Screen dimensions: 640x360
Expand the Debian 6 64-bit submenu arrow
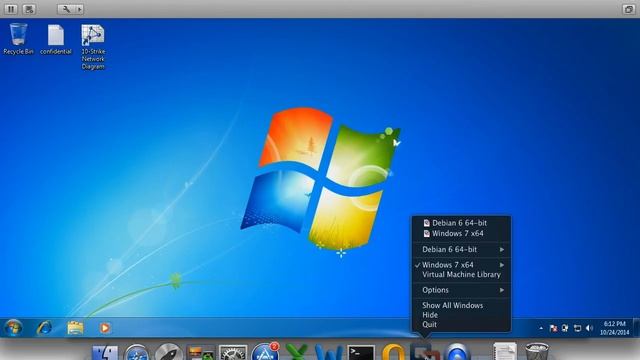(x=502, y=249)
